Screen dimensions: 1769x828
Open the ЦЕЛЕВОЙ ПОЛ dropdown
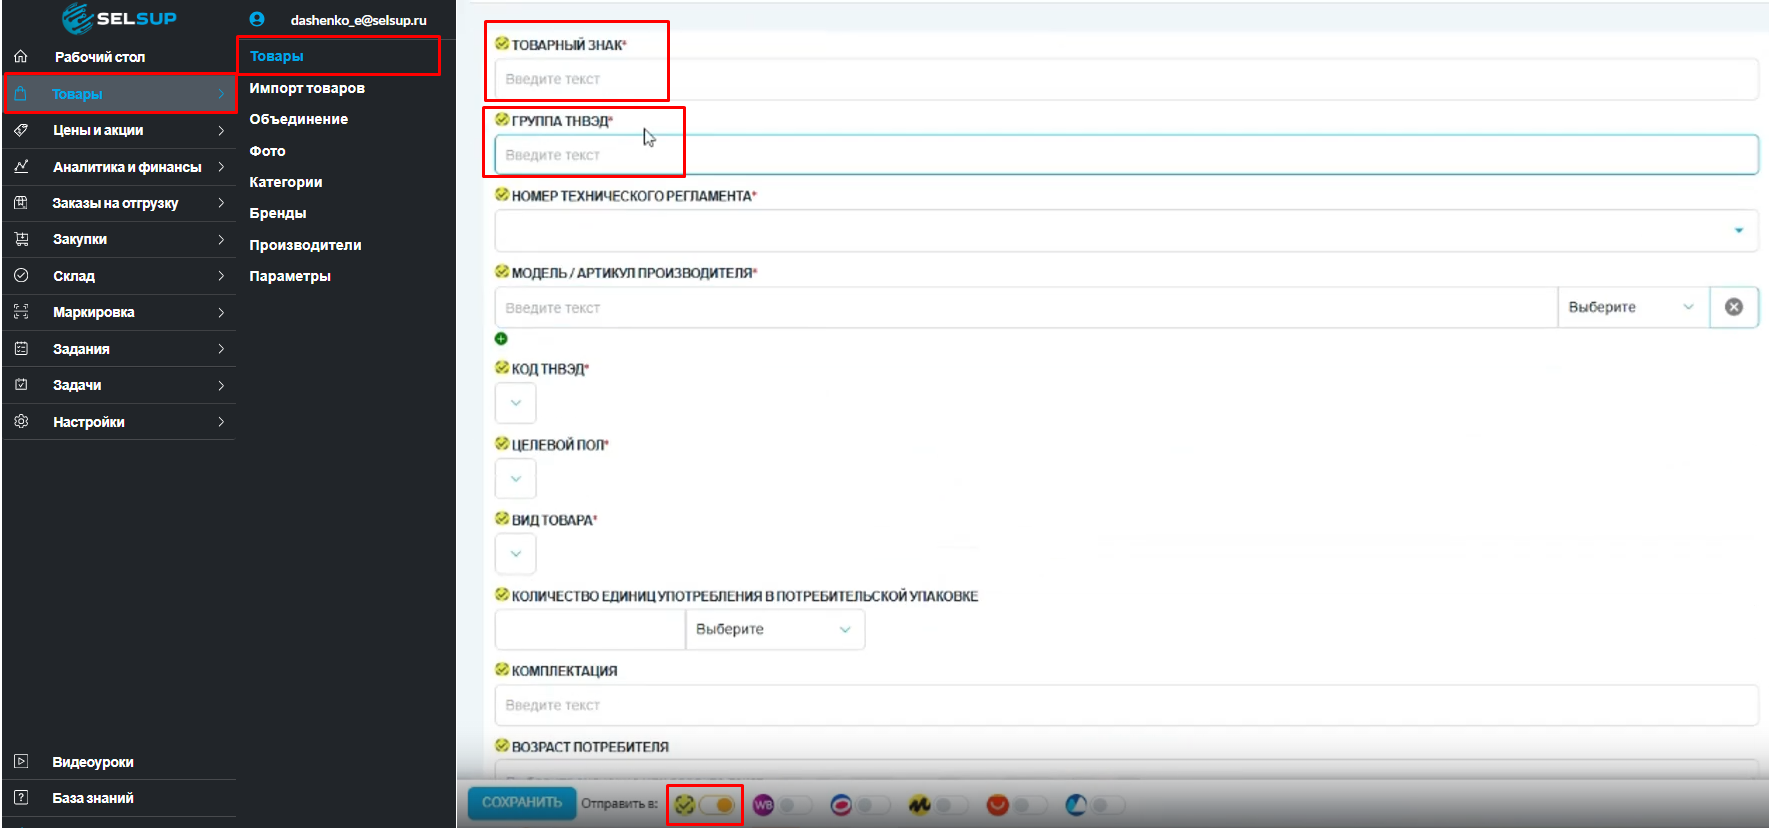pyautogui.click(x=516, y=479)
